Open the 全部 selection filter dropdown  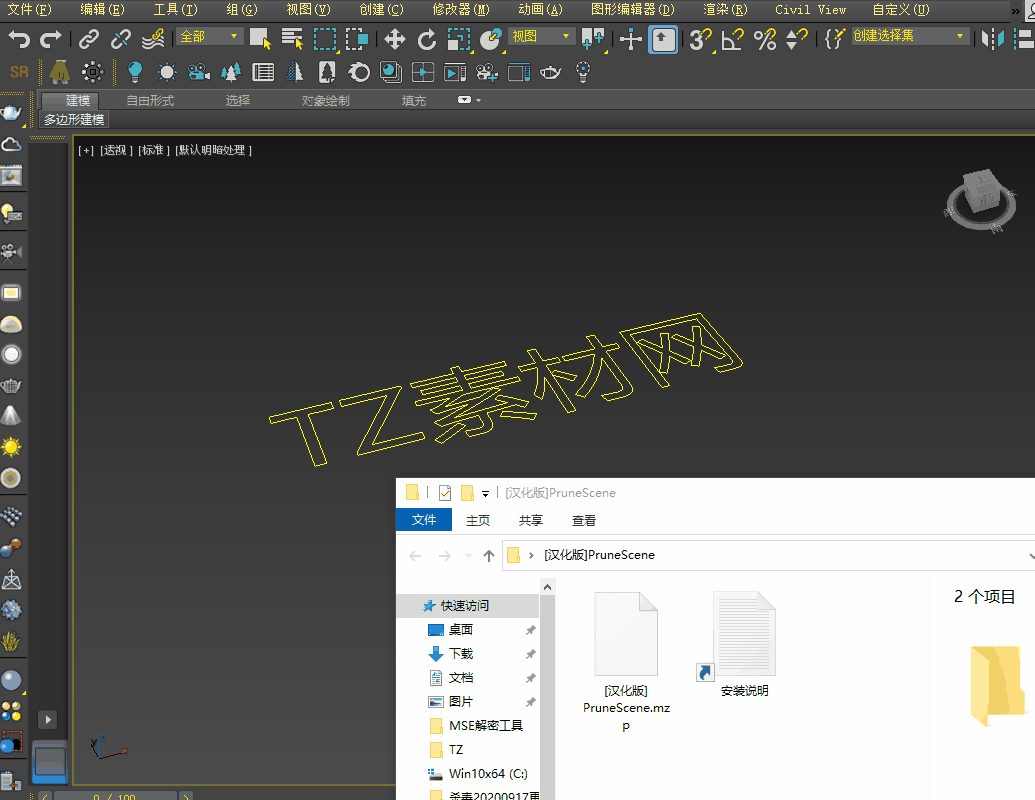(x=210, y=37)
